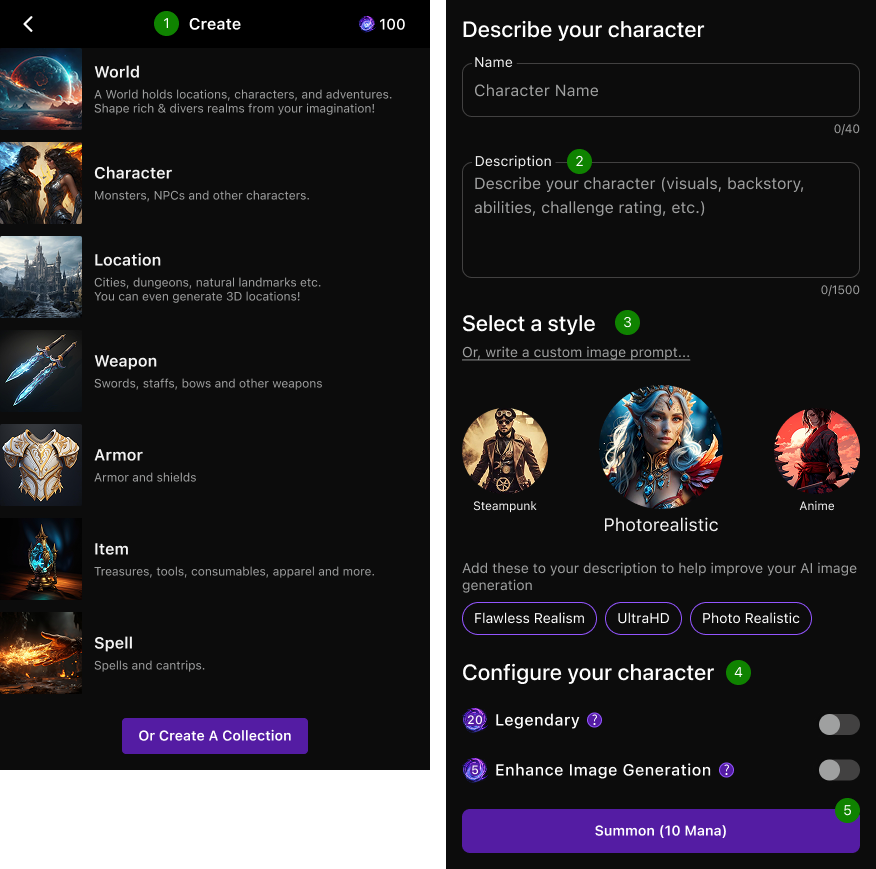Select the Weapon swords thumbnail
876x869 pixels.
click(x=41, y=371)
